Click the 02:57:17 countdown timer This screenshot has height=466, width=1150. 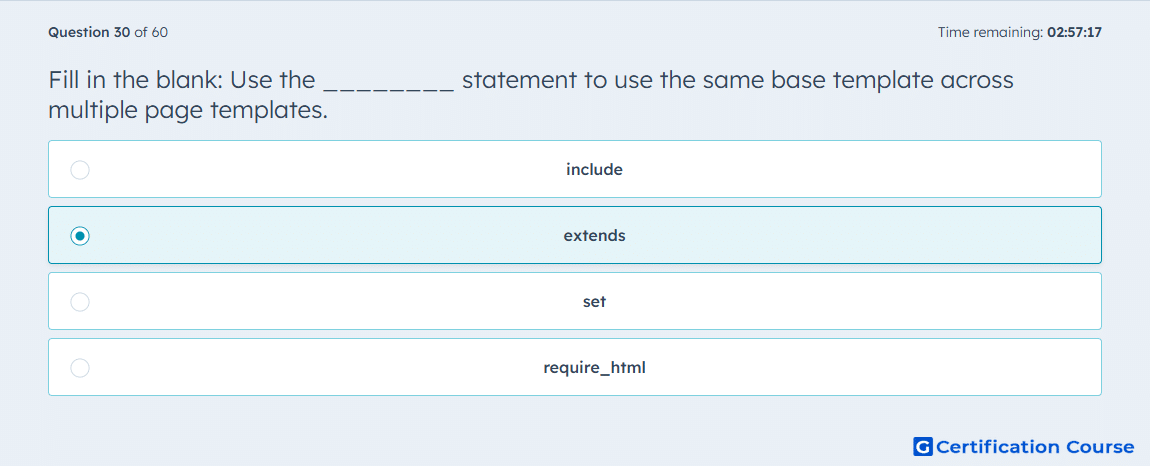tap(1074, 32)
